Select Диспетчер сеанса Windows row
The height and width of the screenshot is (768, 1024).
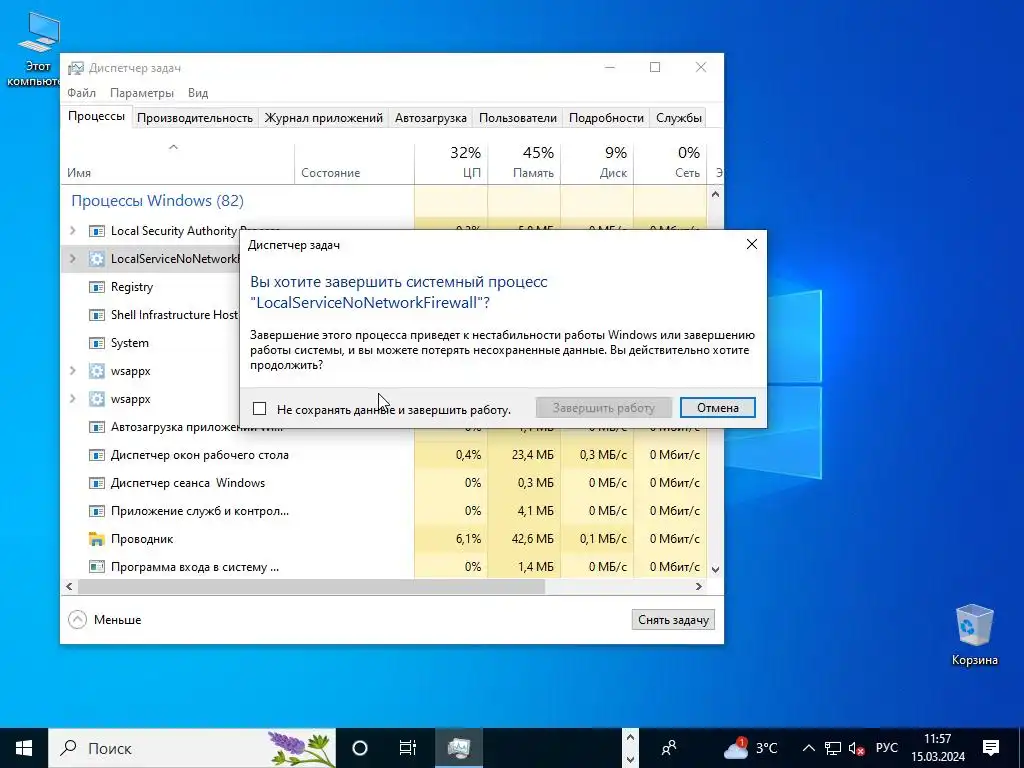(x=383, y=483)
